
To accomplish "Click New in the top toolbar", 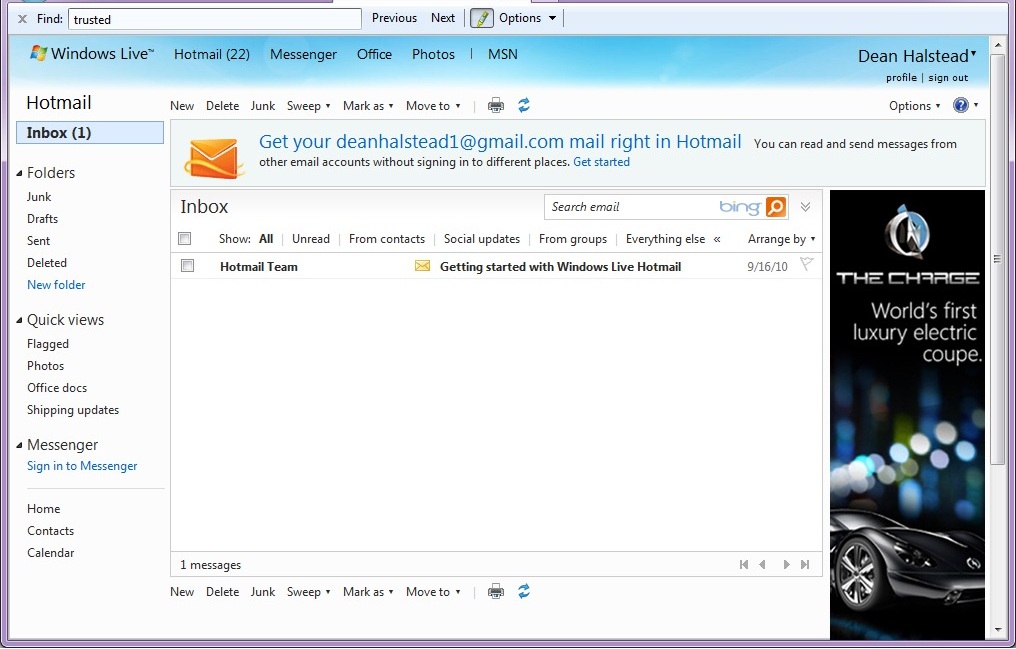I will point(181,106).
